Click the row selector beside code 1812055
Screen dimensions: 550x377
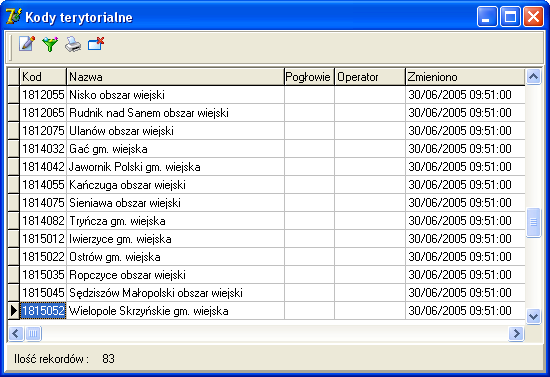coord(14,95)
